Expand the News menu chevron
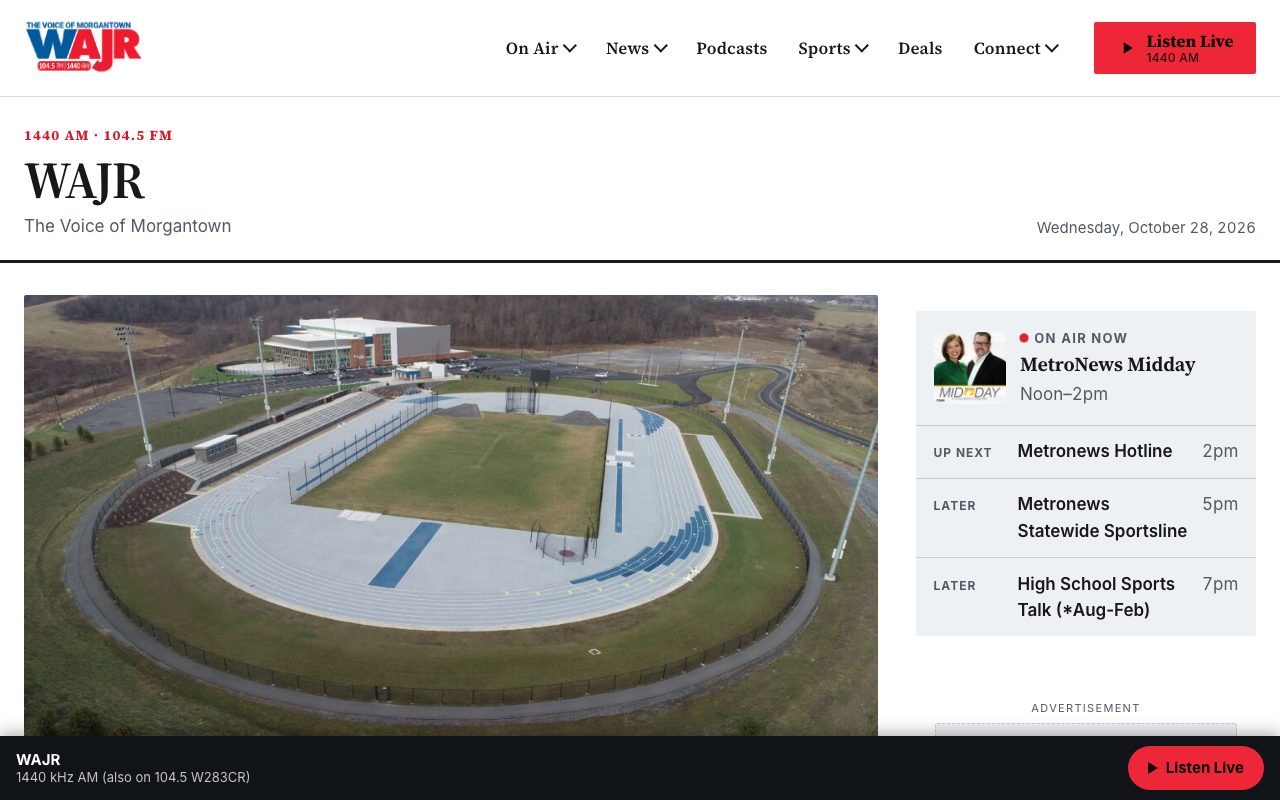 [x=661, y=48]
